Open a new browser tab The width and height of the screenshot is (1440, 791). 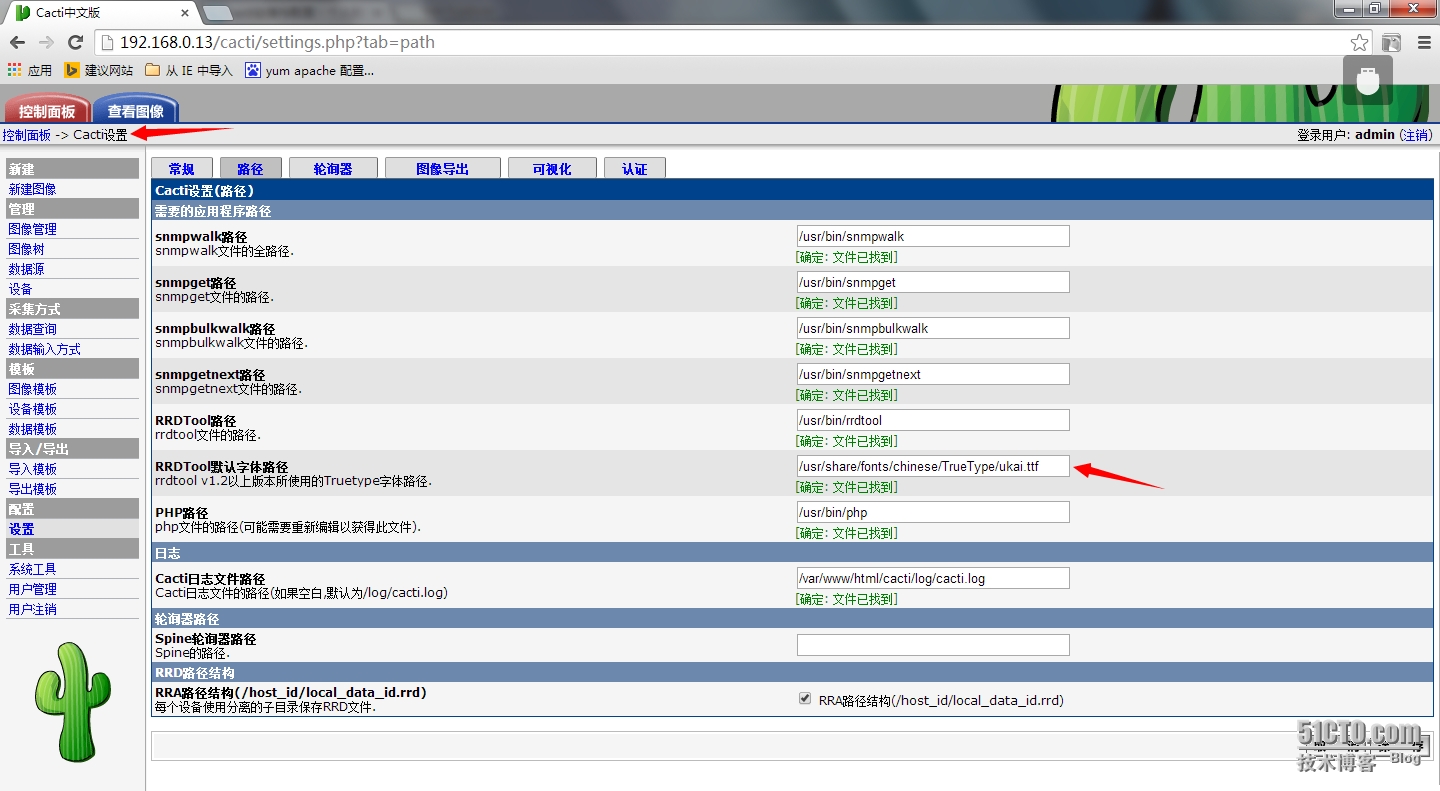218,13
